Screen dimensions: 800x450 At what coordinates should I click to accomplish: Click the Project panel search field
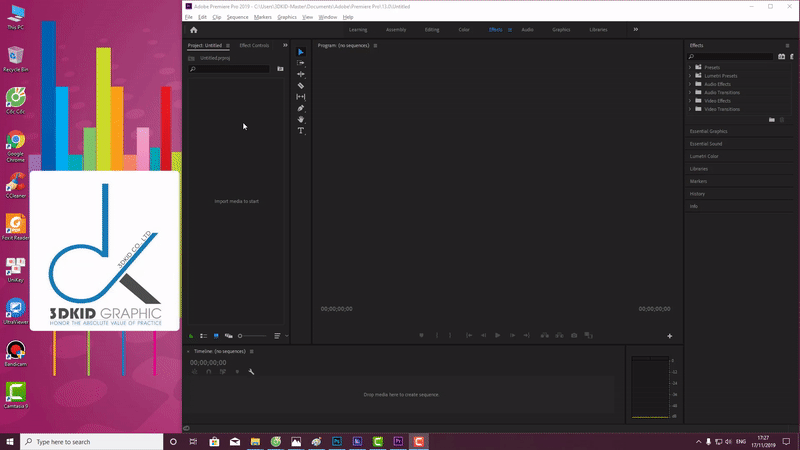pos(229,69)
